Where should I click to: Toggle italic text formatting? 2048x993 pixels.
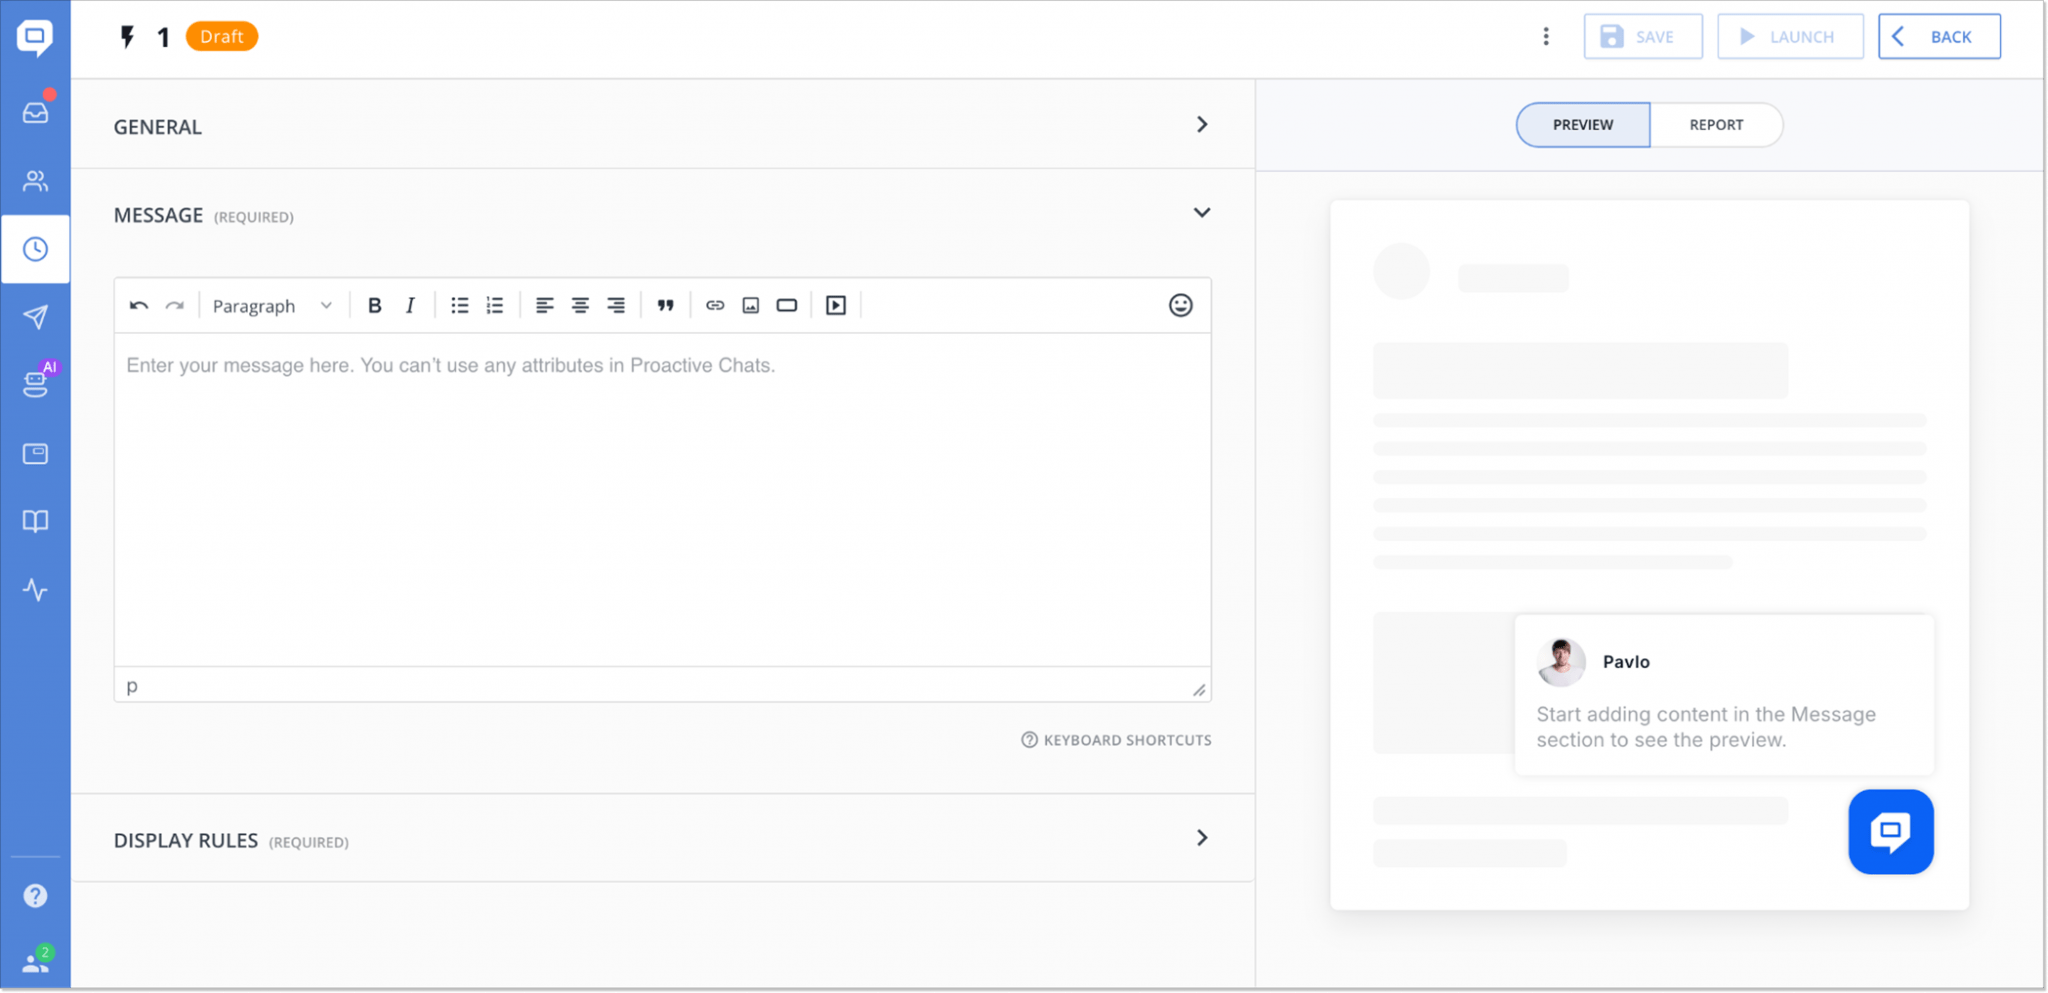410,306
